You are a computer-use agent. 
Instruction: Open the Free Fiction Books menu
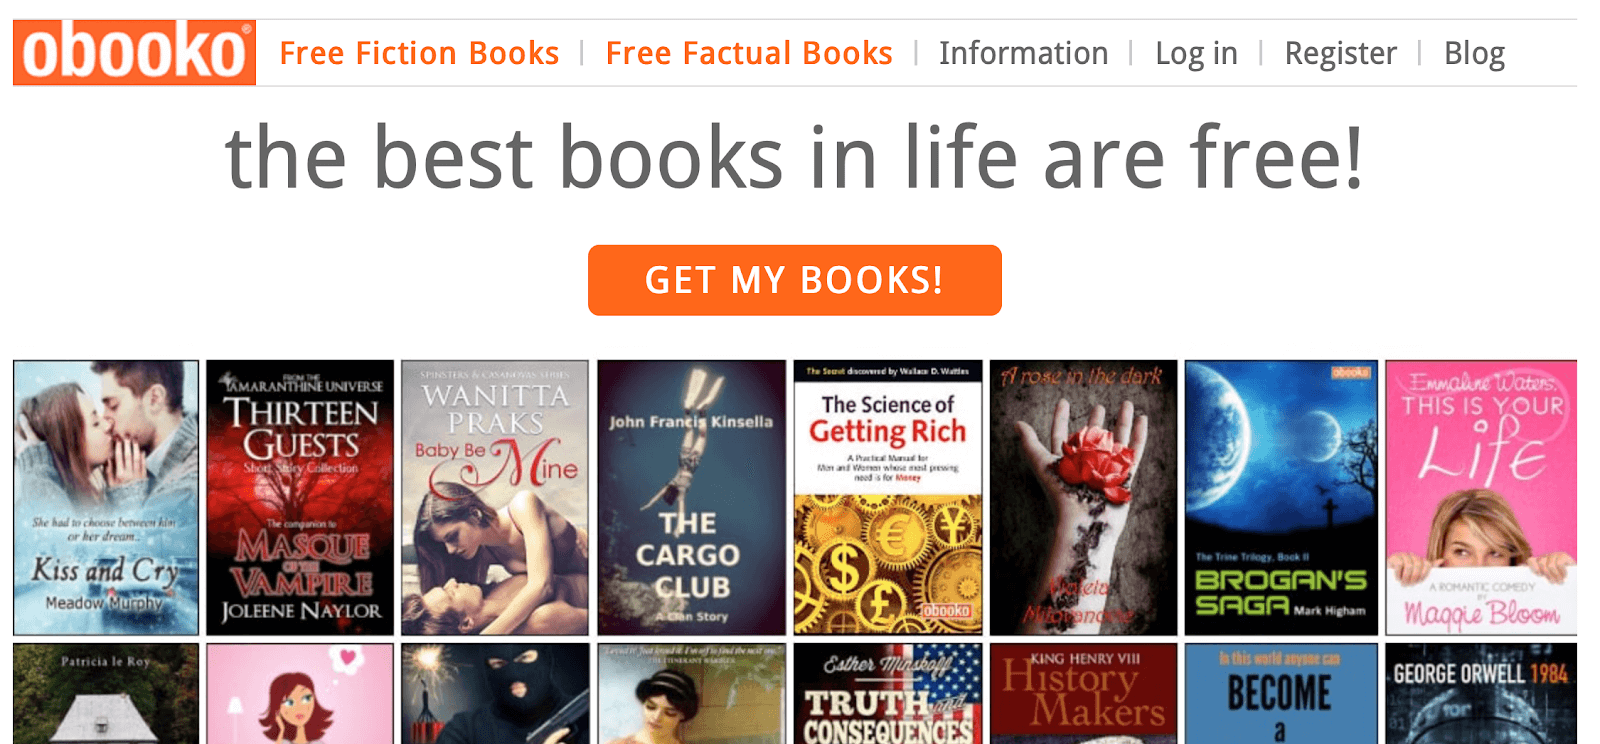[419, 53]
